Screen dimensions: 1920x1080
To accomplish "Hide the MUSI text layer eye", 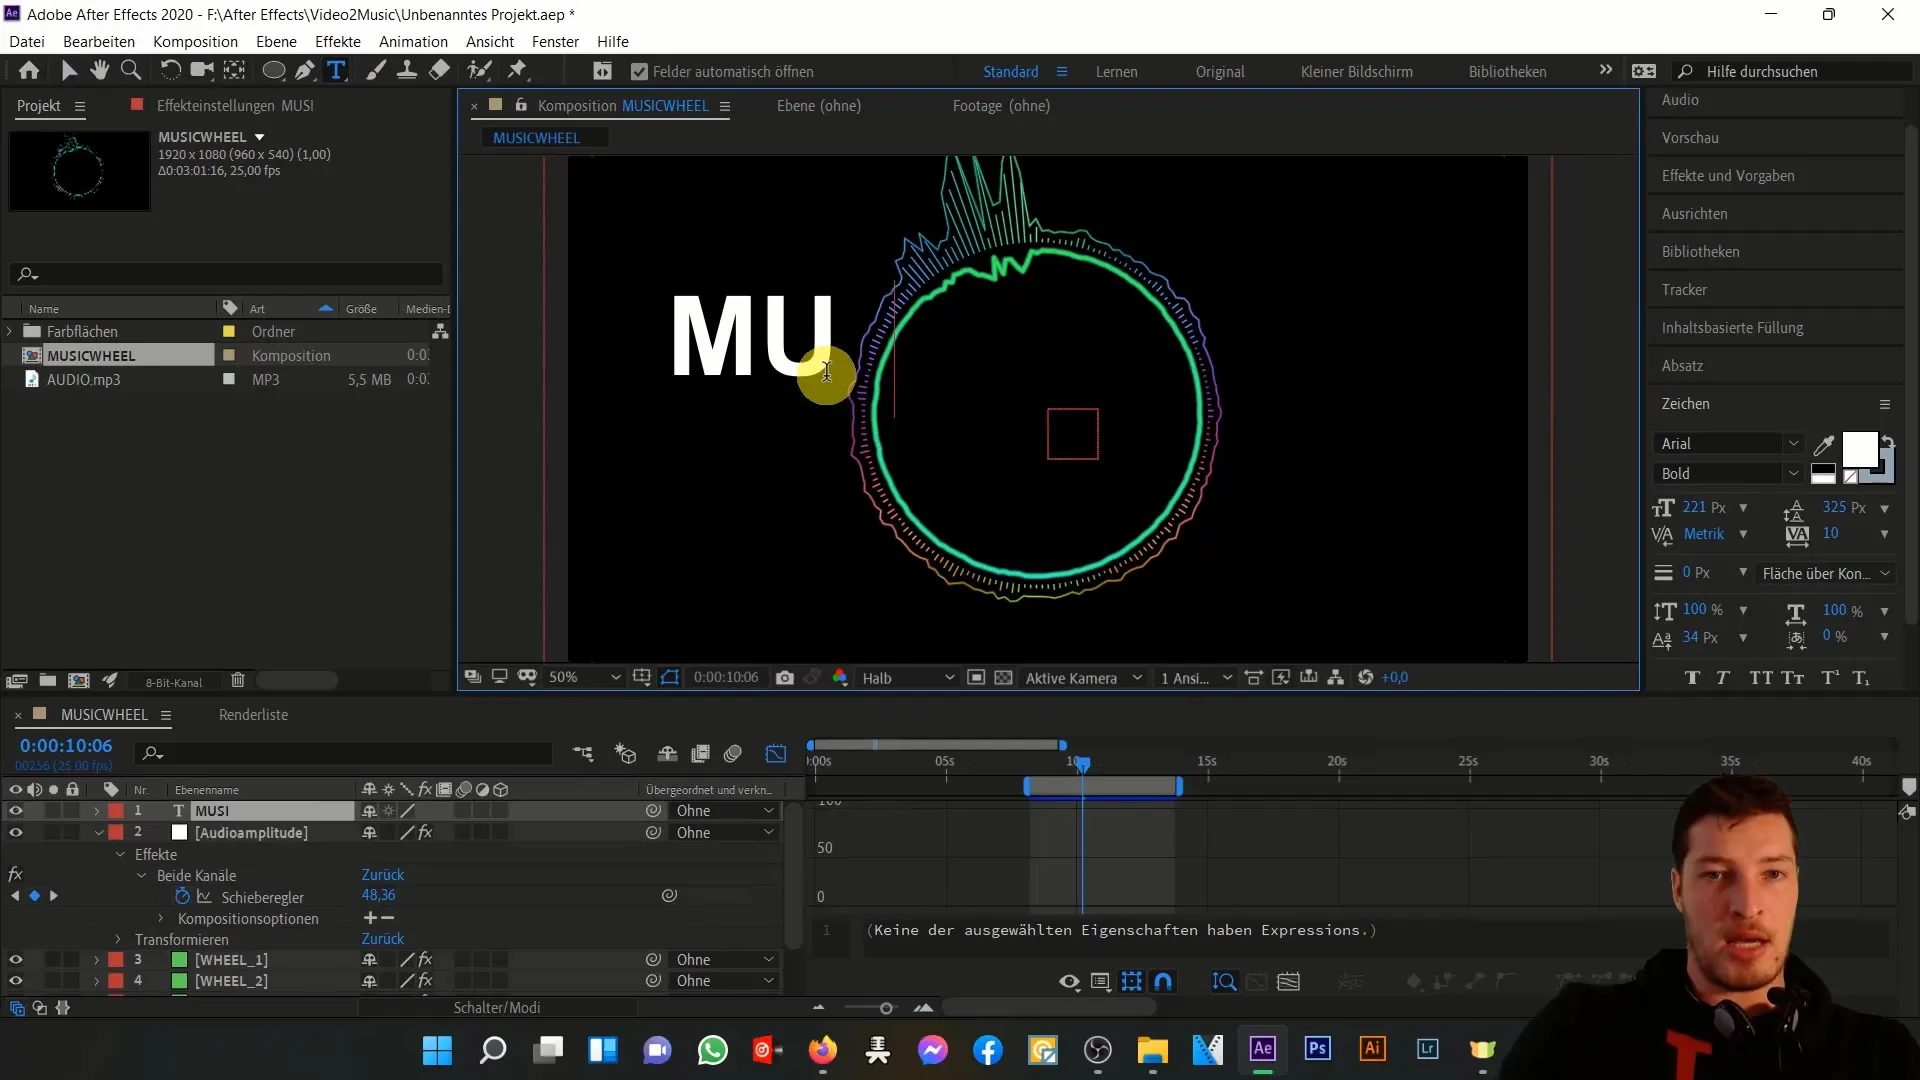I will pos(16,811).
